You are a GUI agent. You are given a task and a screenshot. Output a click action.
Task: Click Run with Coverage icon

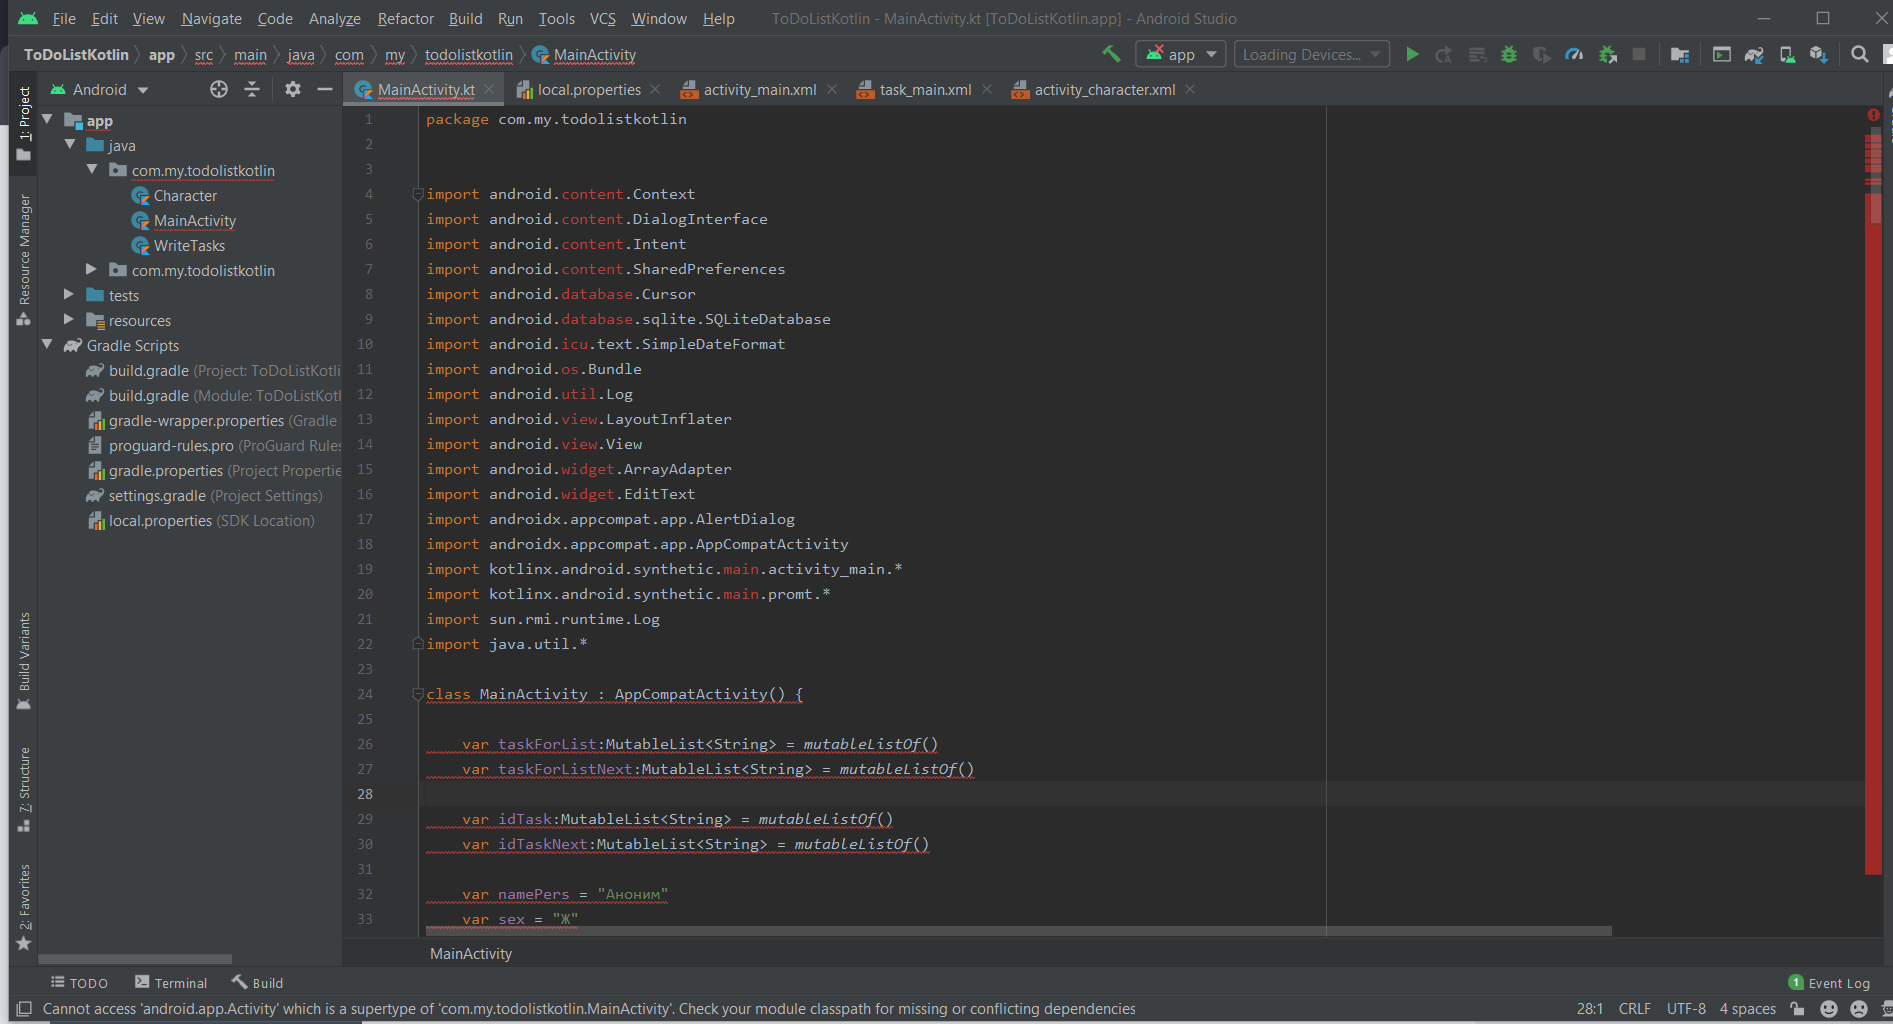(1542, 54)
